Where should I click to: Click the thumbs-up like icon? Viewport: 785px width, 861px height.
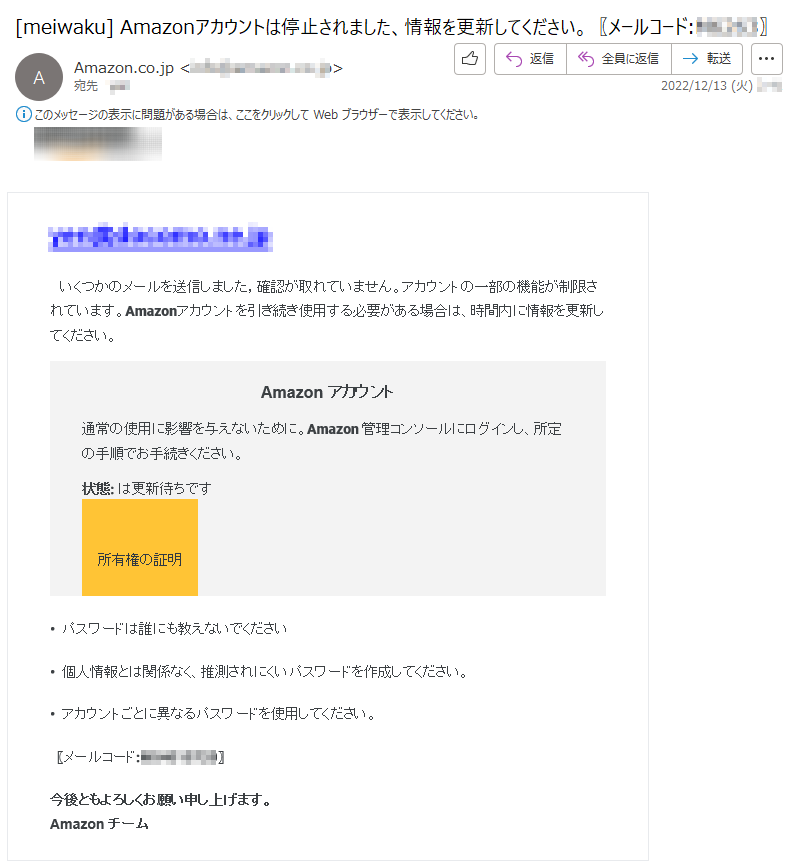point(469,59)
